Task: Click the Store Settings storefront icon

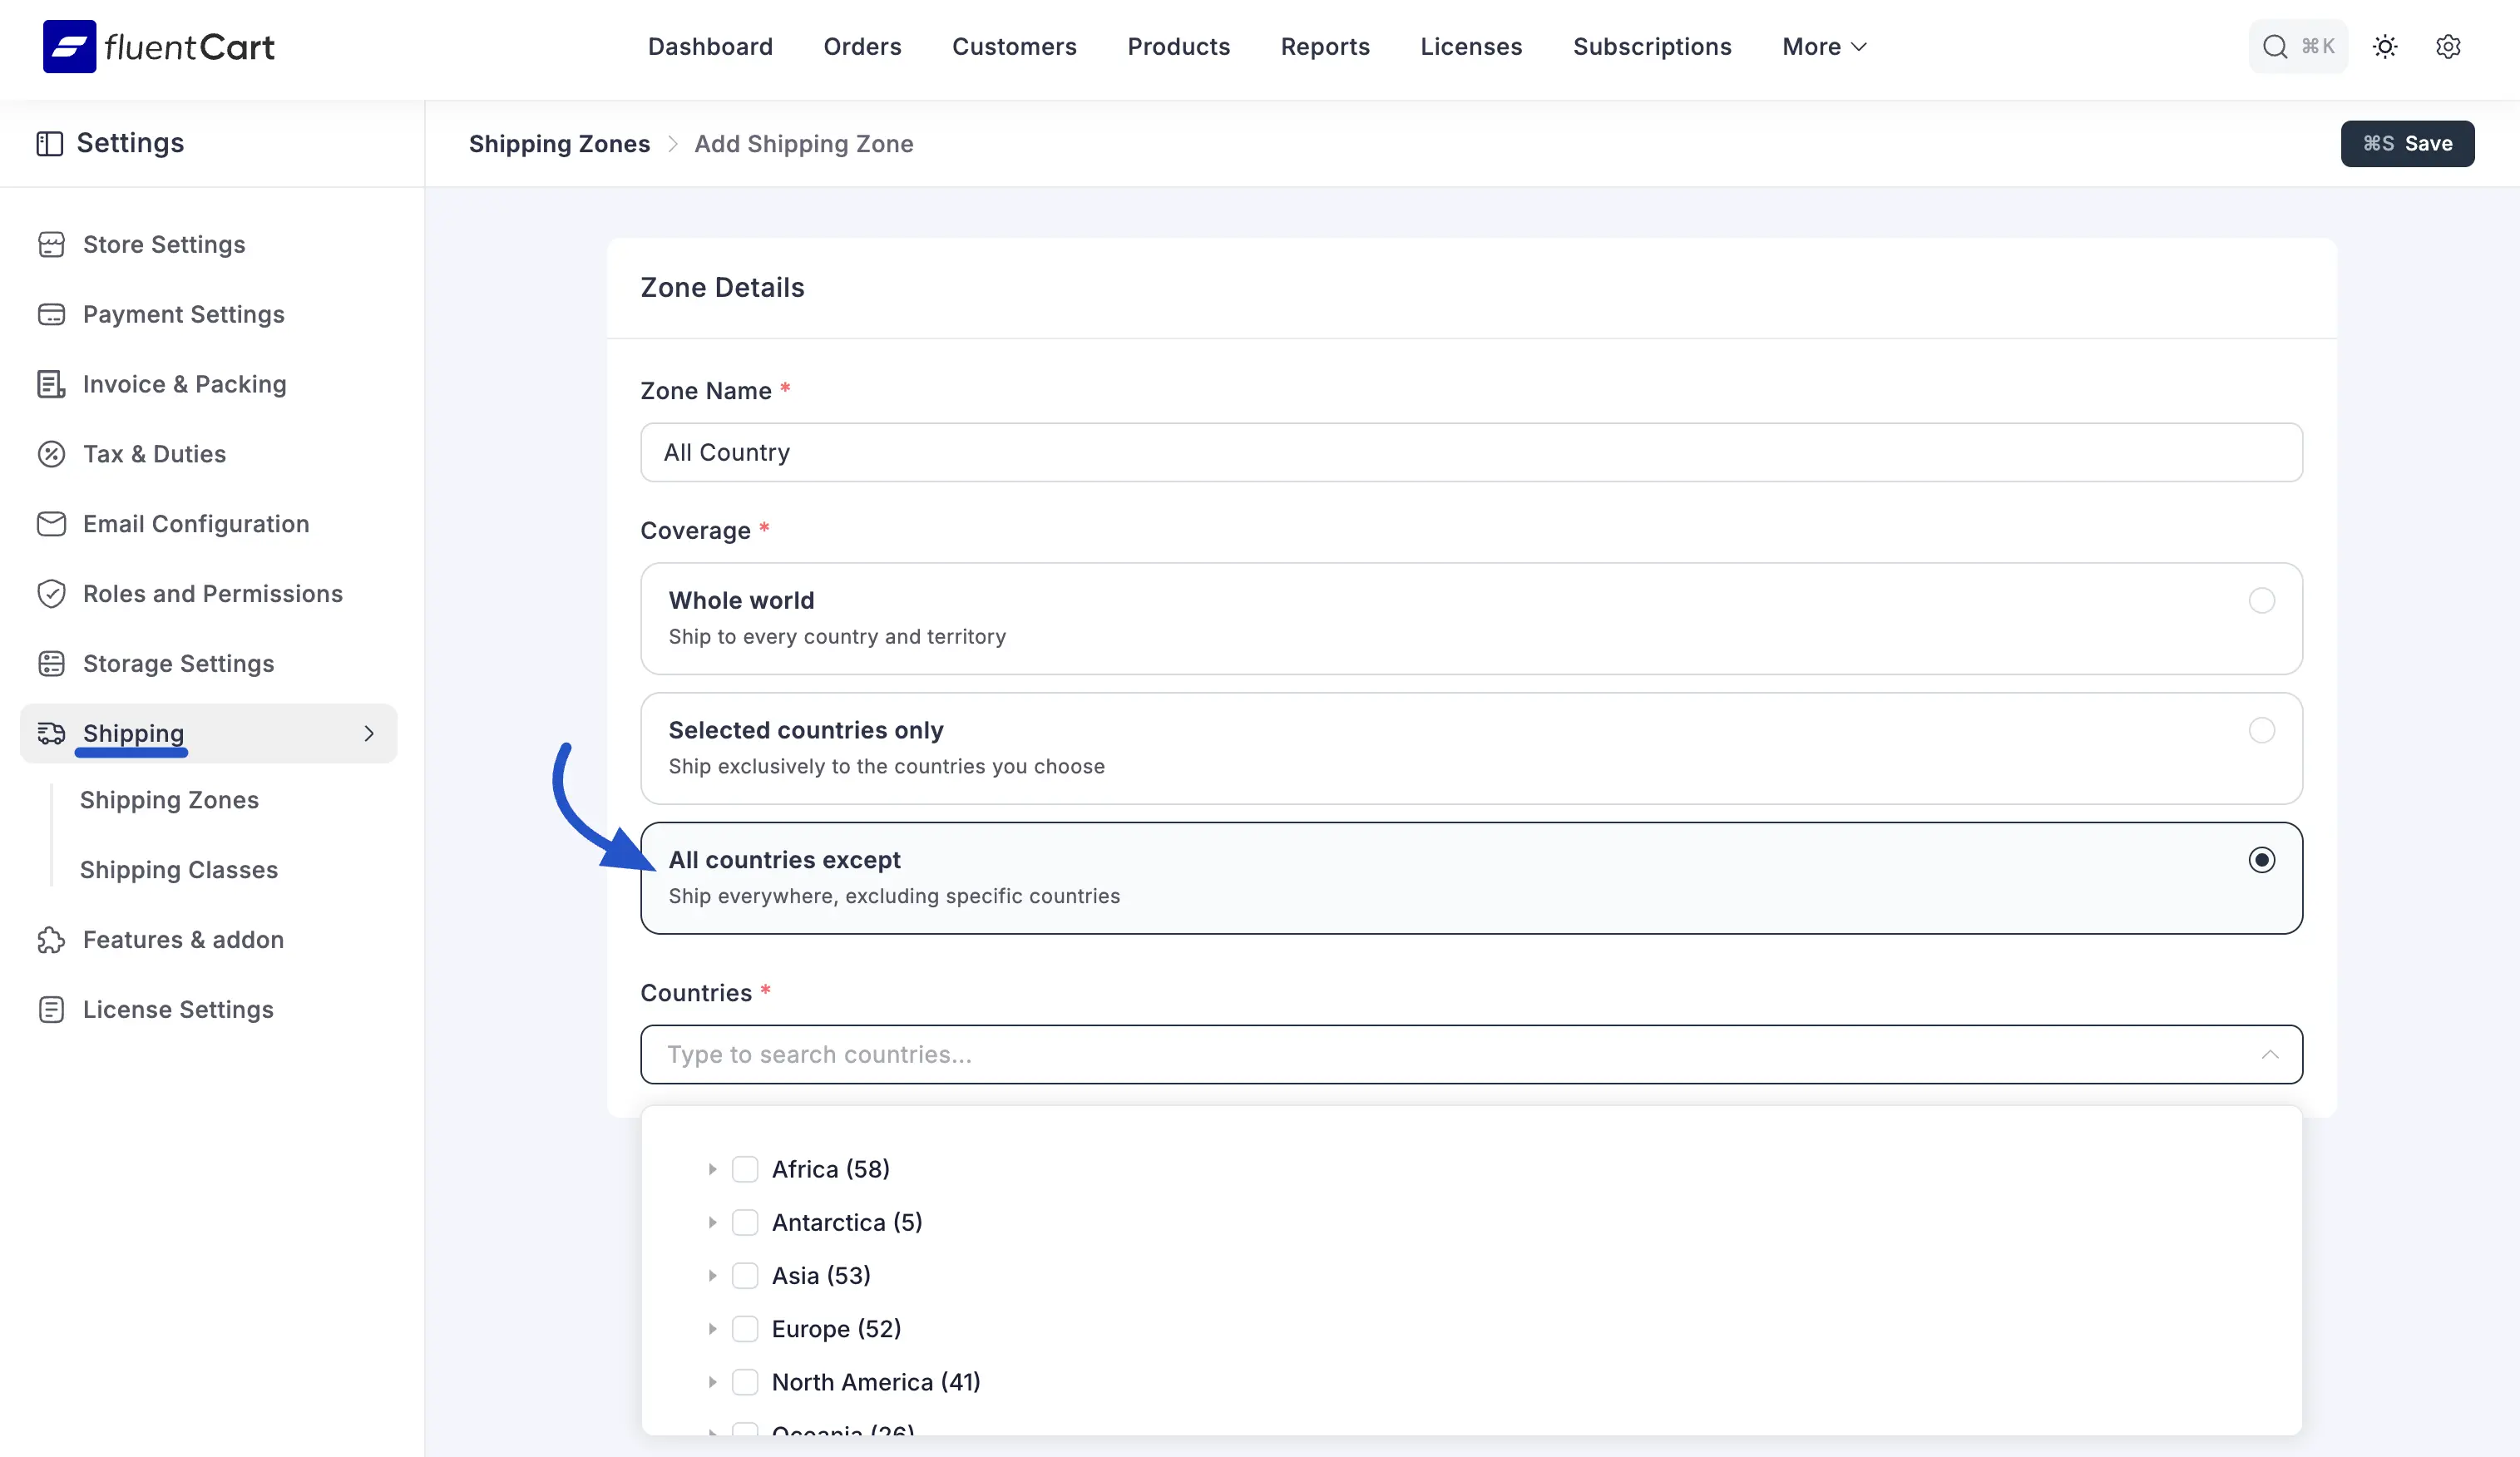Action: coord(51,244)
